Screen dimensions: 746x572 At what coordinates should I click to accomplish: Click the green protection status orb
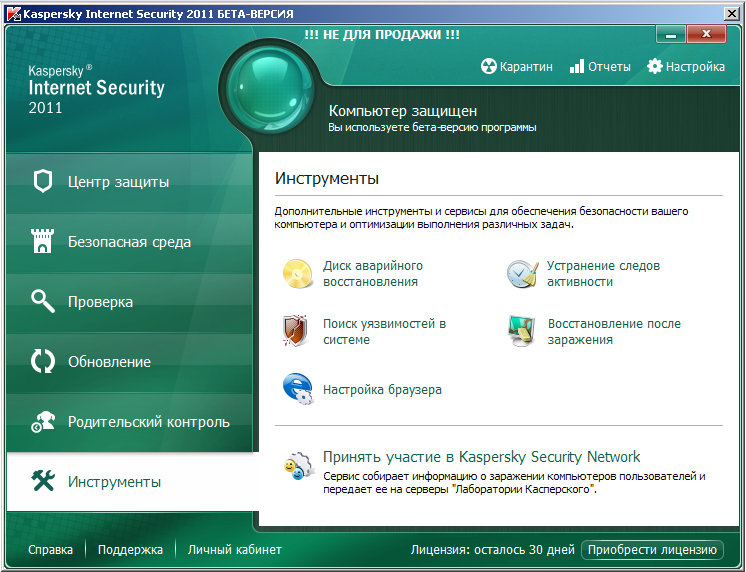click(x=270, y=89)
